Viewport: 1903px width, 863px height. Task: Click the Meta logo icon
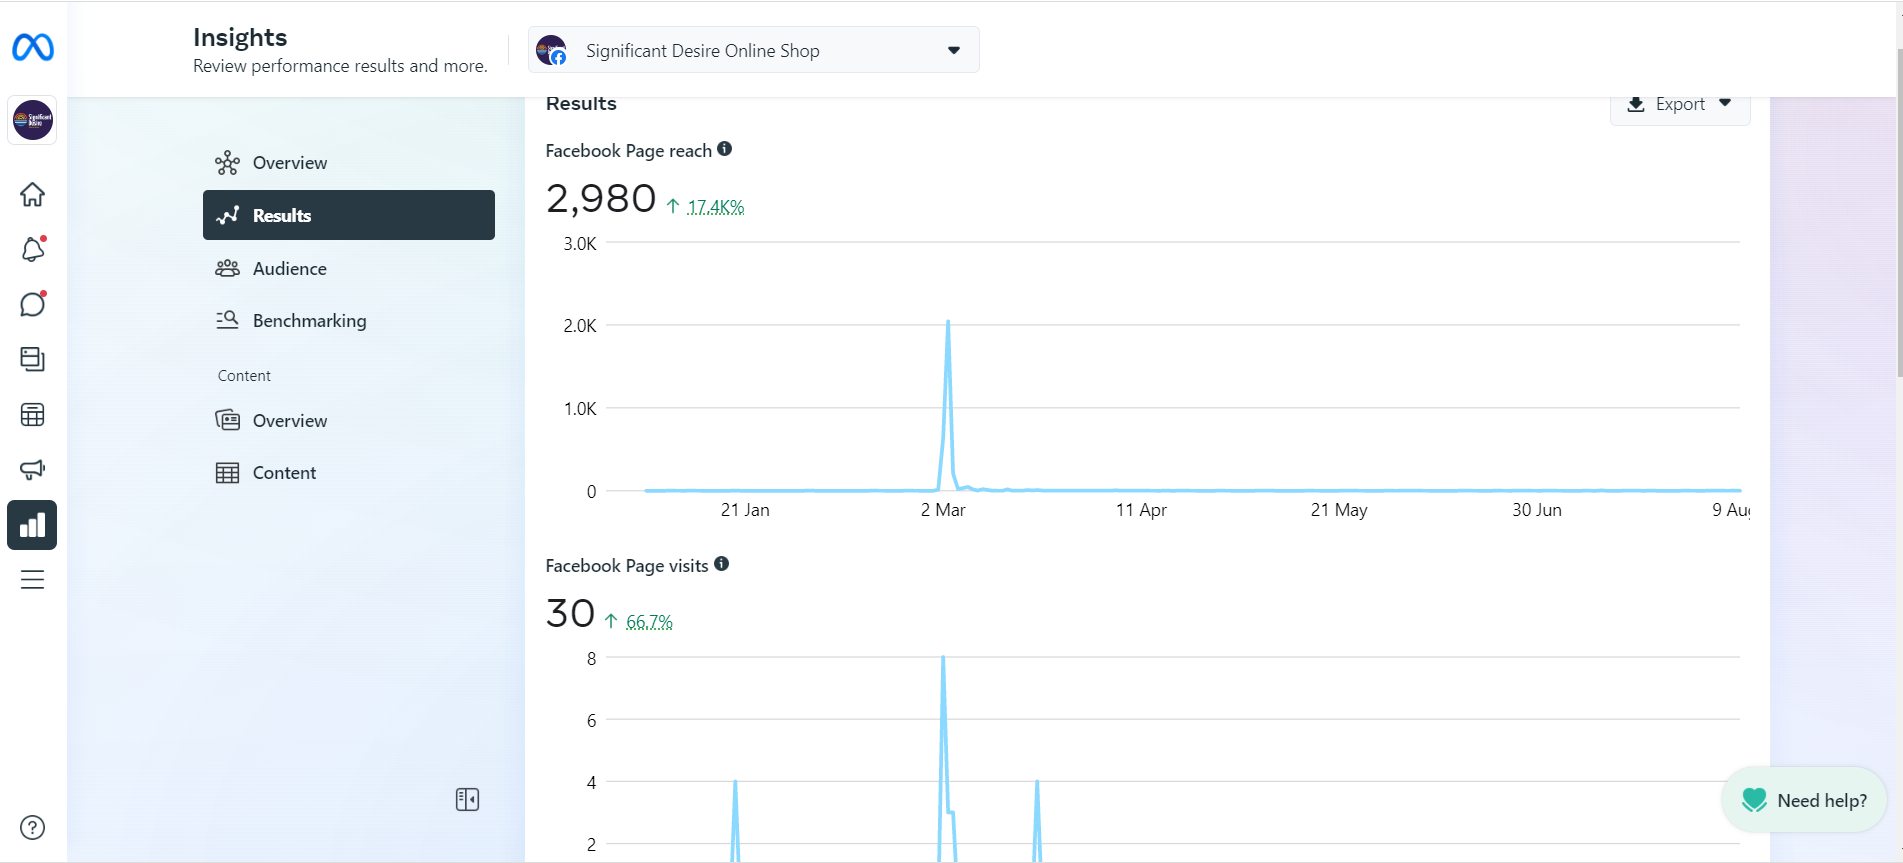(33, 47)
